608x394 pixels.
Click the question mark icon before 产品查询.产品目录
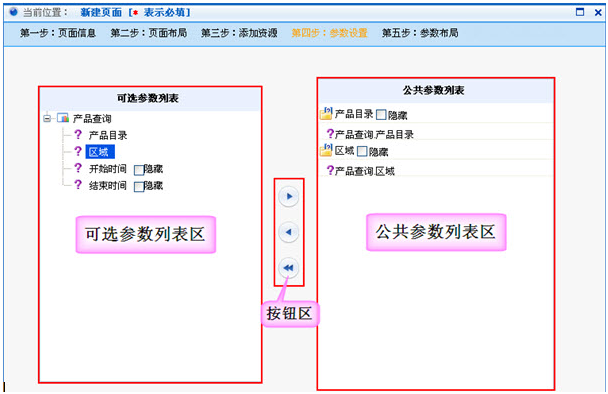330,134
